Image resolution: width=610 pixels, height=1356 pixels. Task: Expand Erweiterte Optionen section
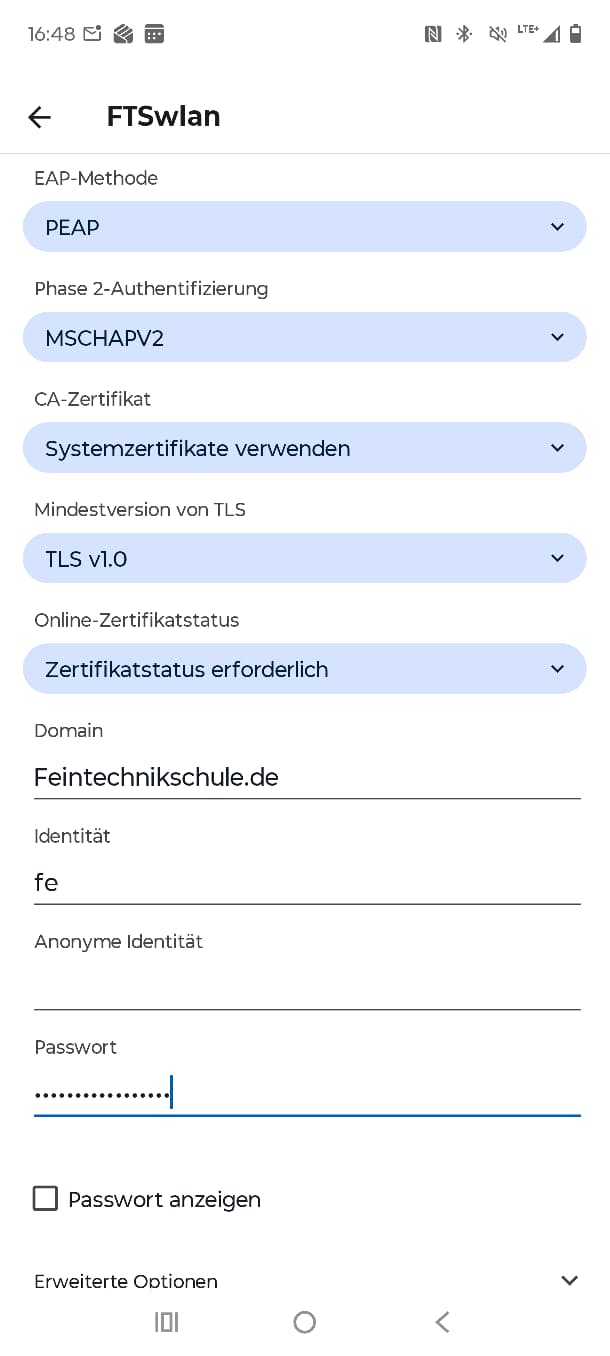tap(304, 1280)
